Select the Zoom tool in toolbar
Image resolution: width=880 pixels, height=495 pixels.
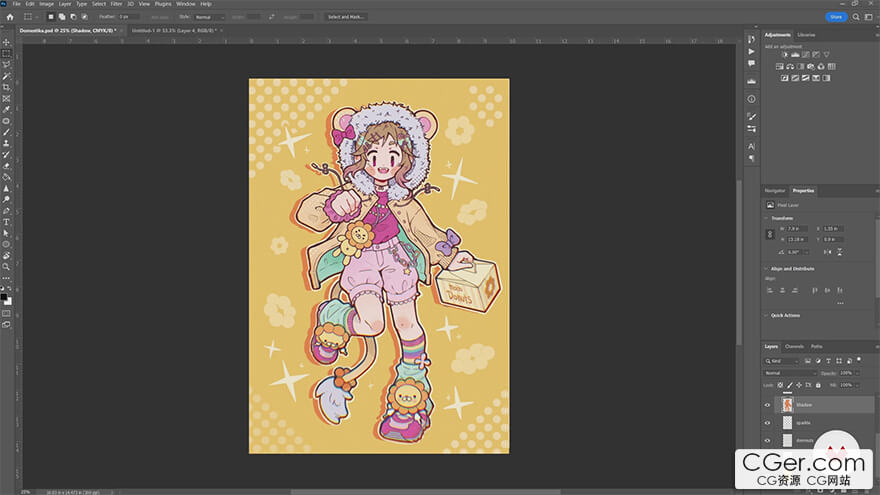click(6, 267)
